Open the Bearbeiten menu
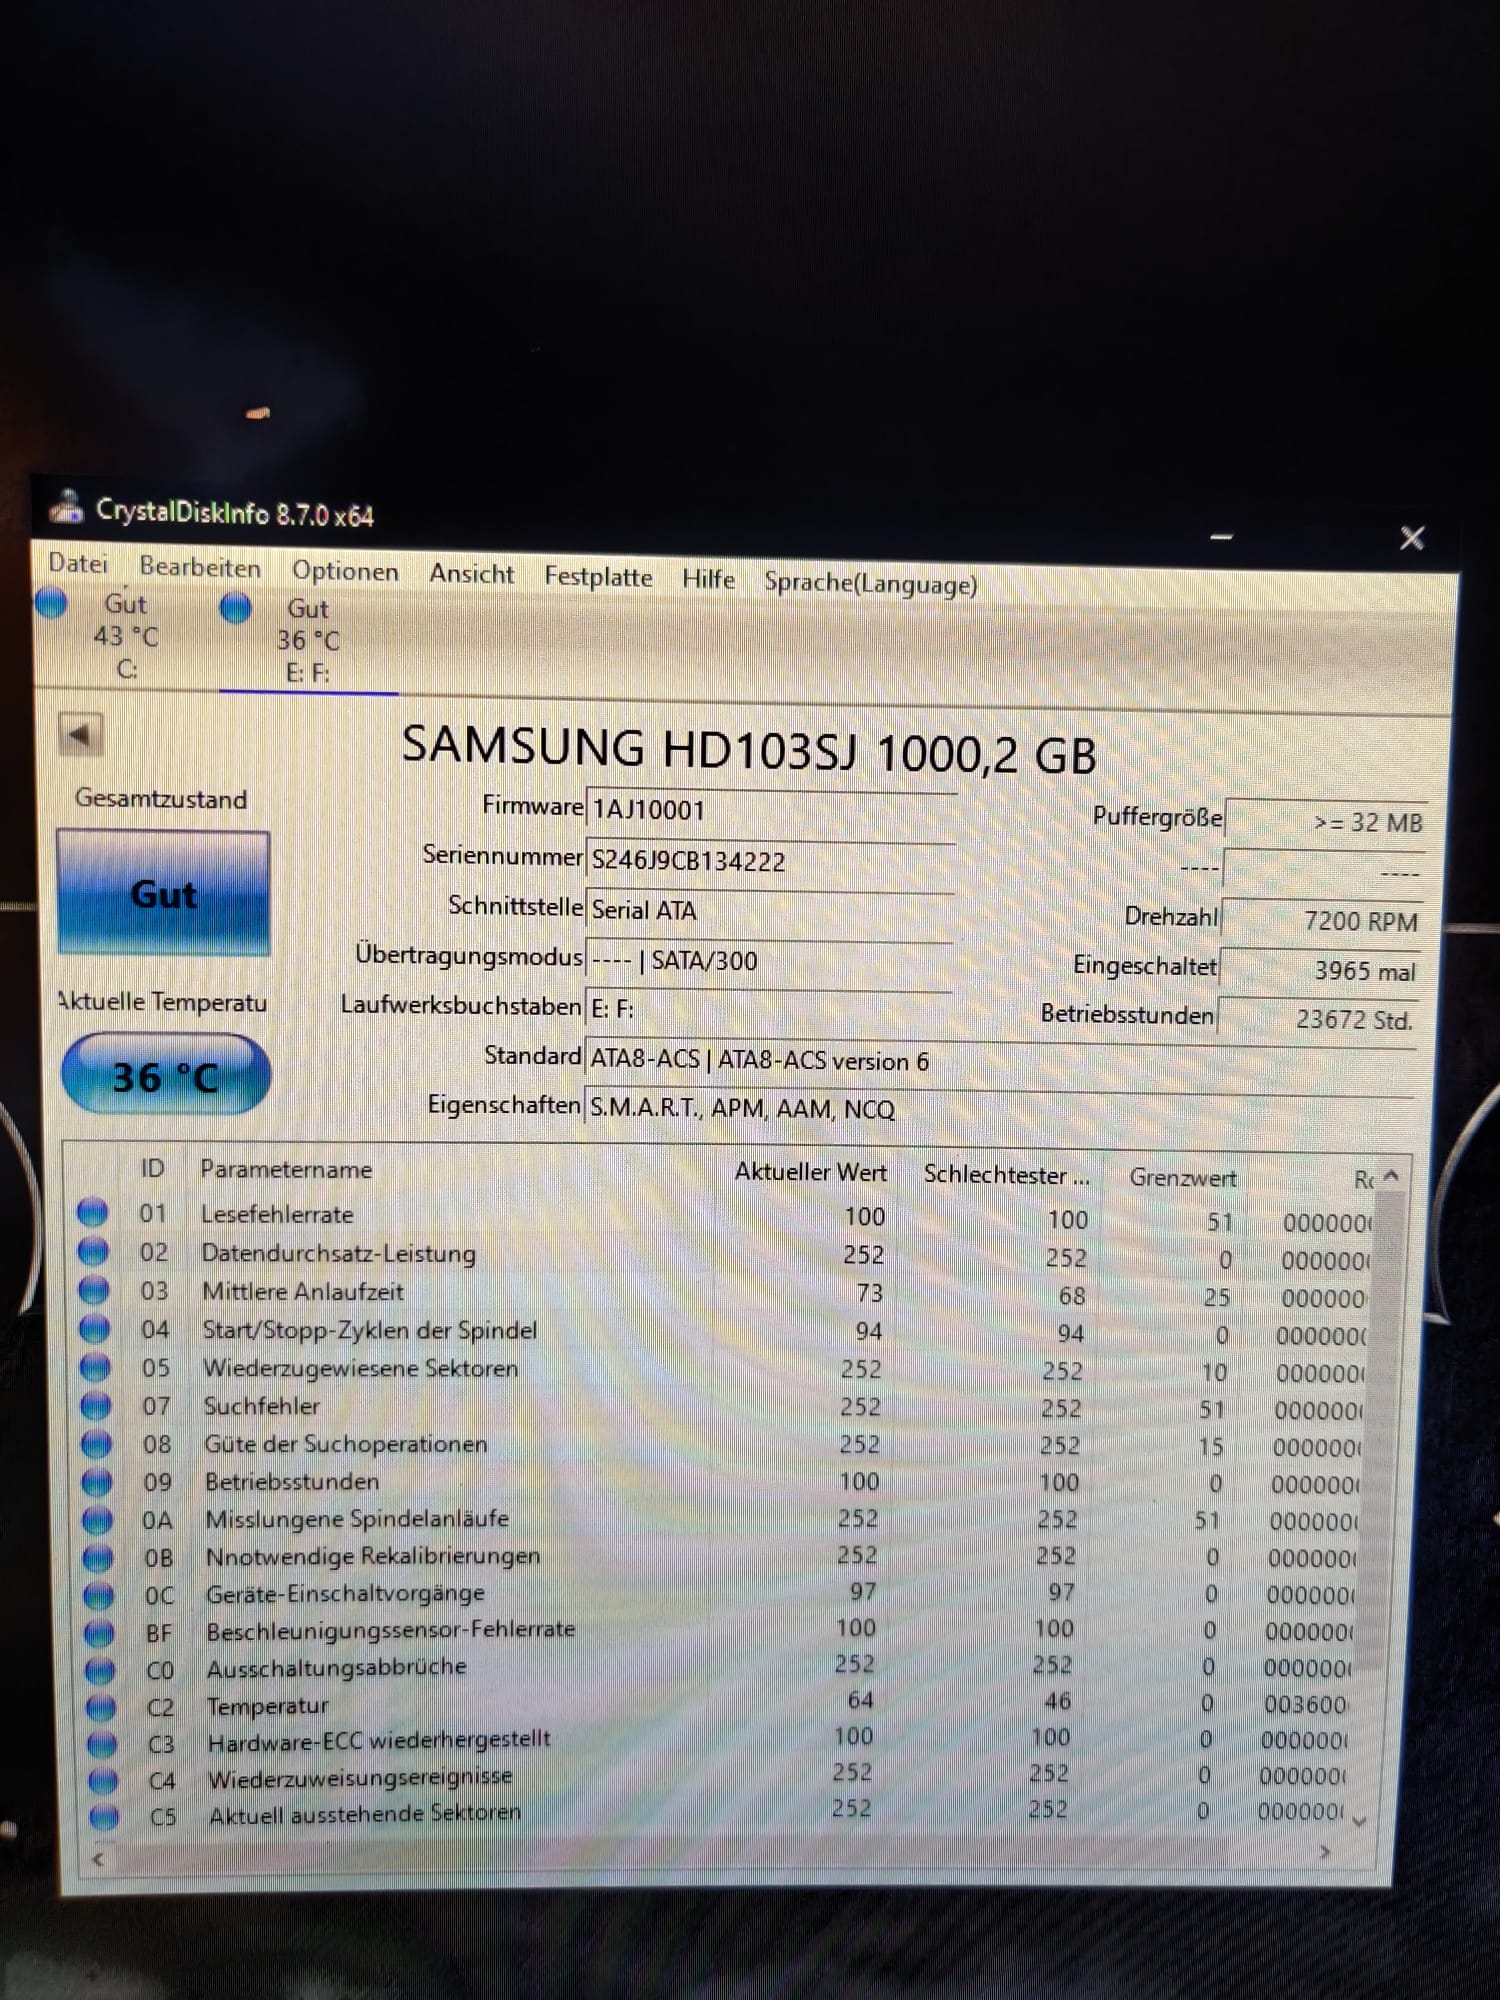 [200, 567]
